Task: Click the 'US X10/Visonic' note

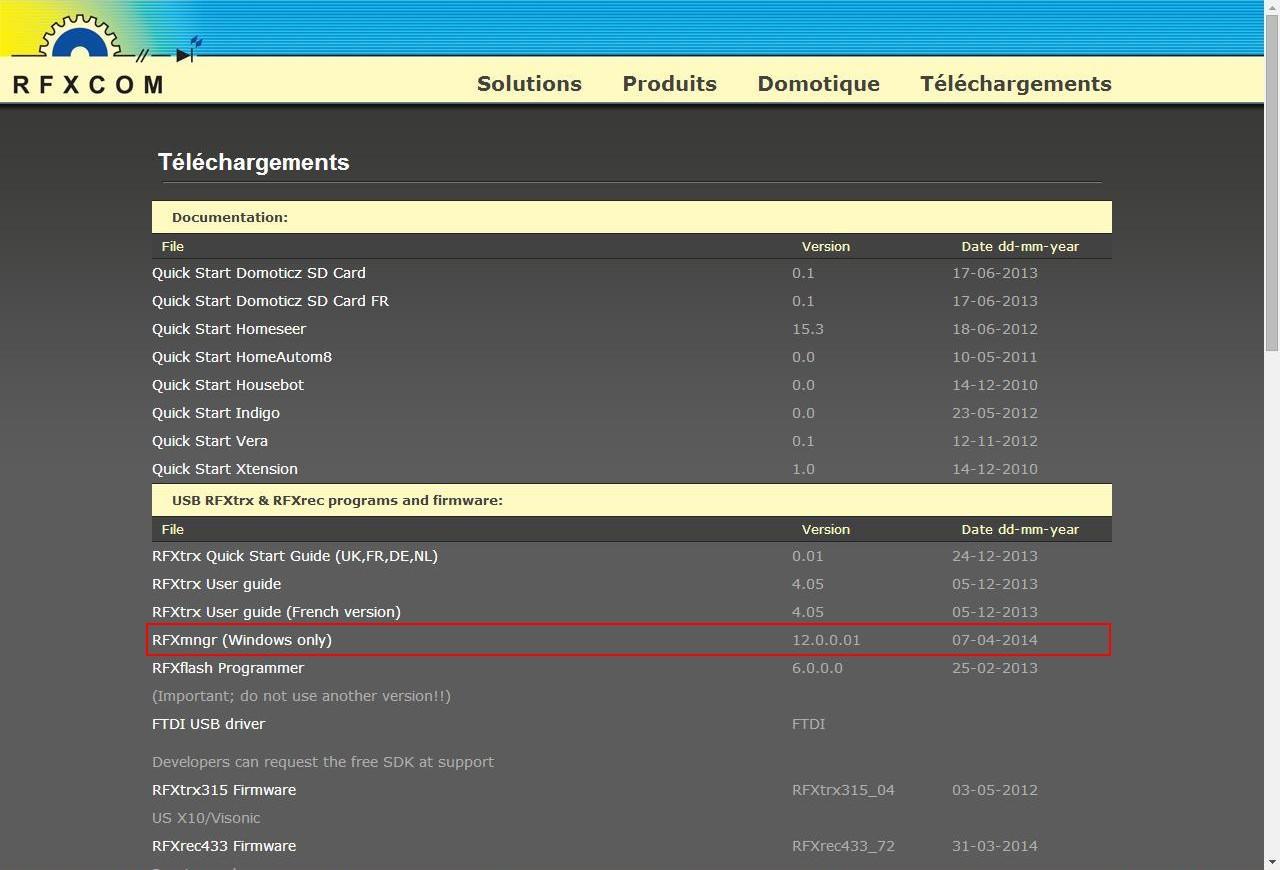Action: point(206,818)
